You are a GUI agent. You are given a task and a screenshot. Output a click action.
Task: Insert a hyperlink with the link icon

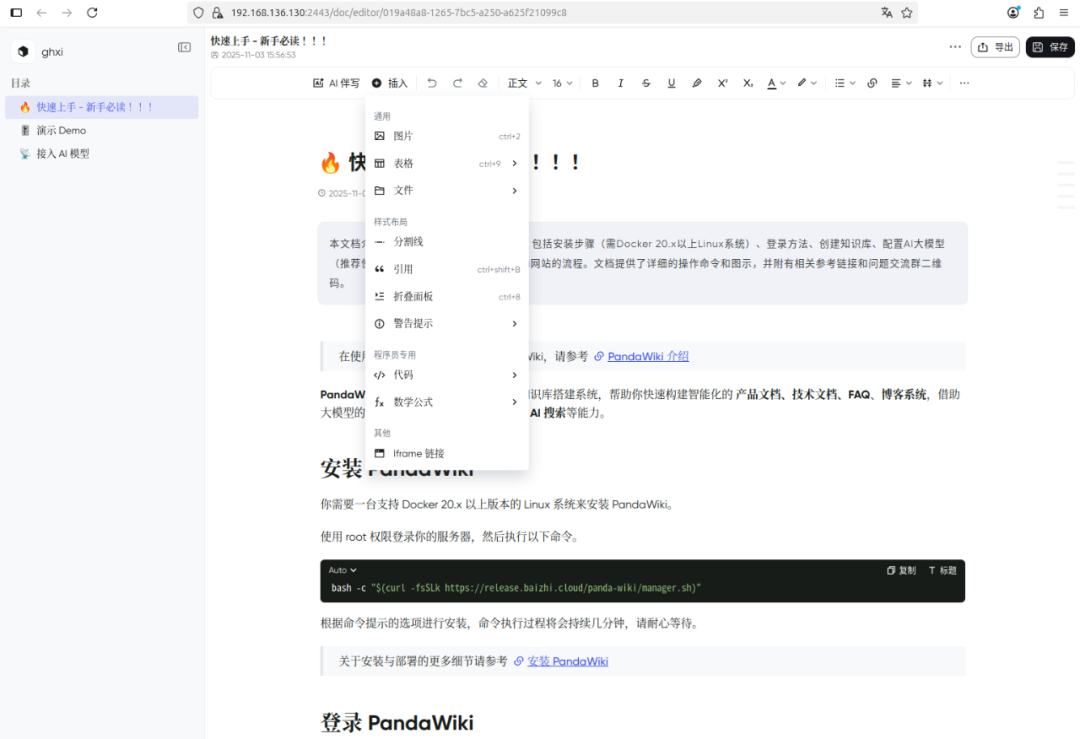872,83
